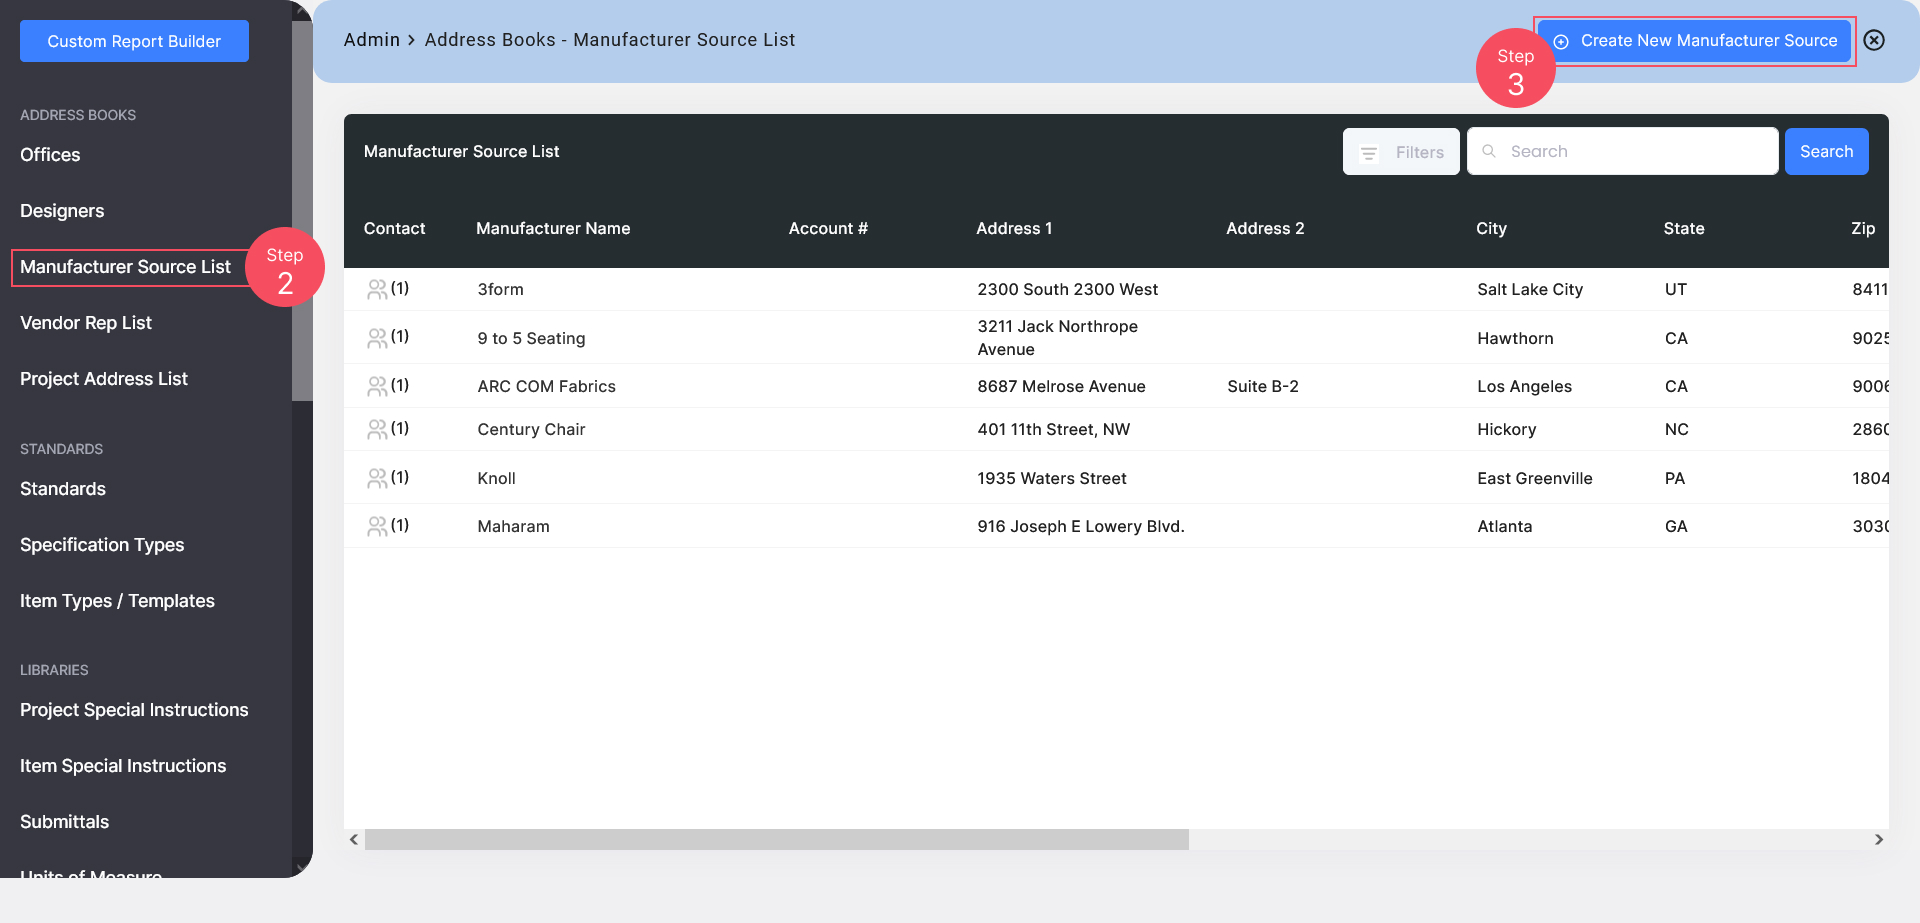Screen dimensions: 1920x923
Task: Select 9 to 5 Seating manufacturer name
Action: point(531,338)
